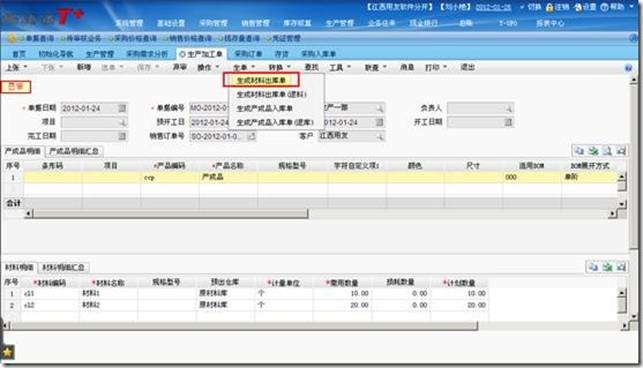Image resolution: width=643 pixels, height=368 pixels.
Task: Click calendar icon beside 单据日期 field
Action: pyautogui.click(x=122, y=108)
